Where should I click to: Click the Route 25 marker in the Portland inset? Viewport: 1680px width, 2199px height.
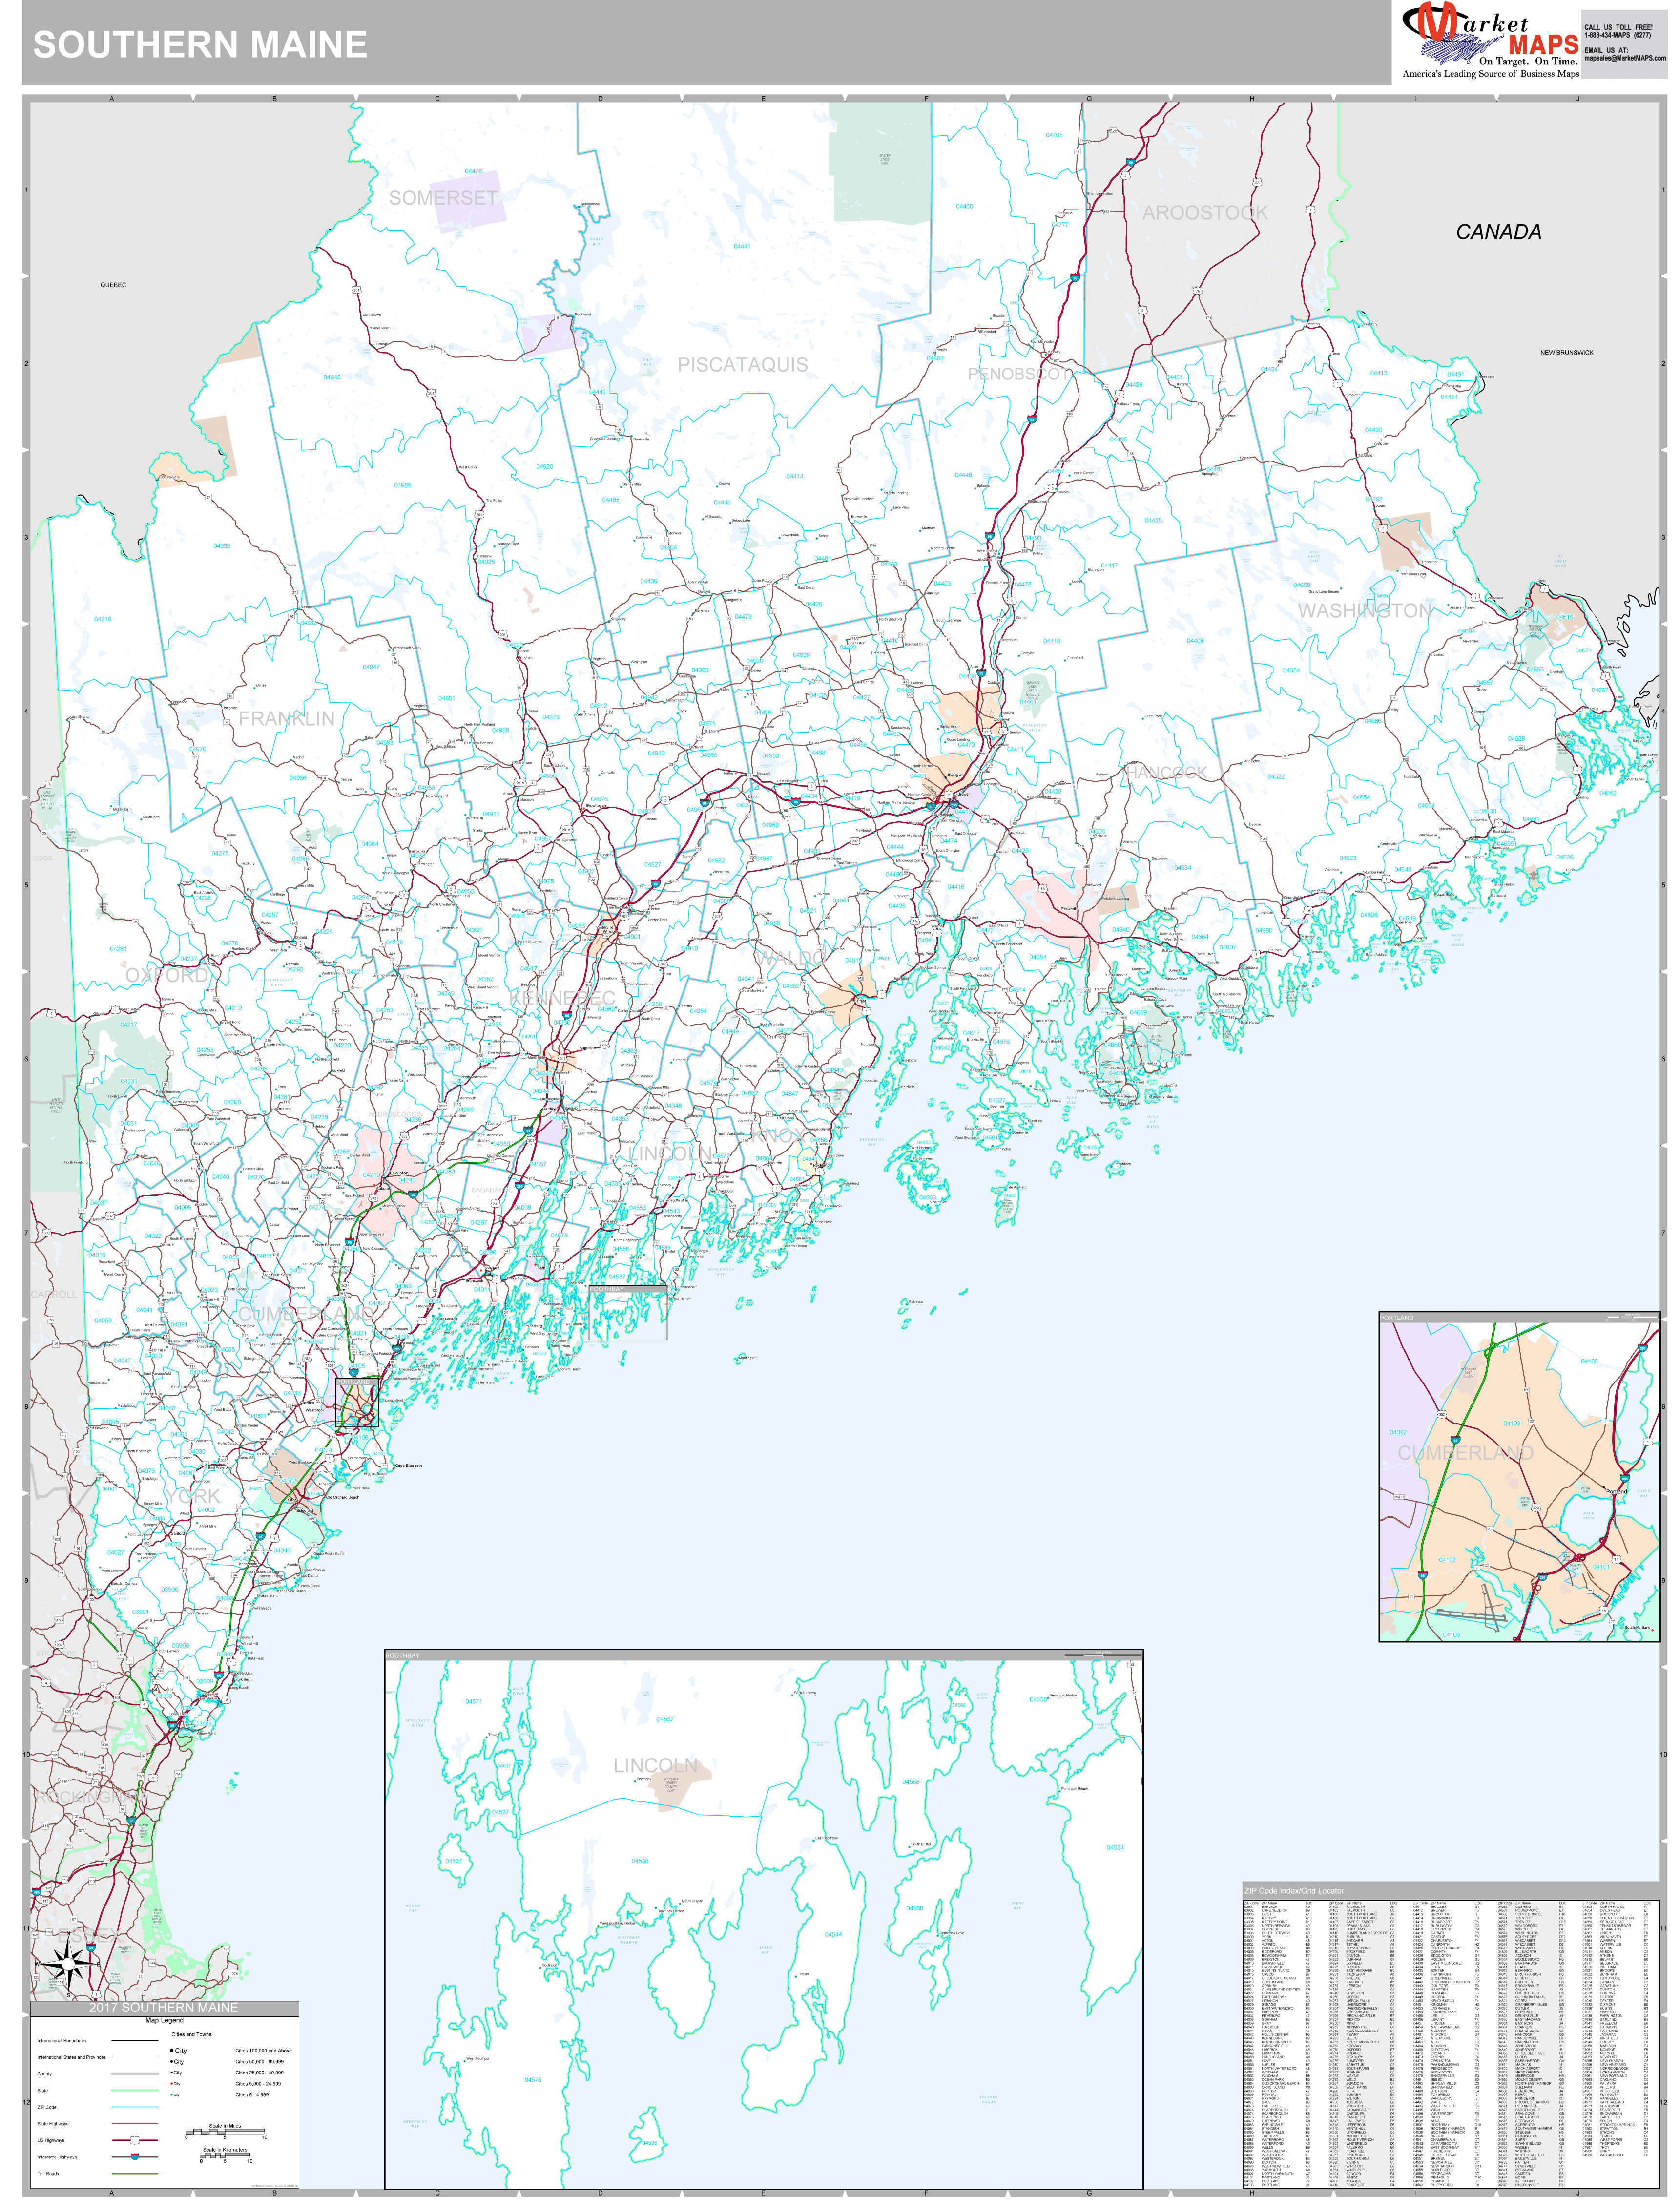[x=1489, y=1529]
